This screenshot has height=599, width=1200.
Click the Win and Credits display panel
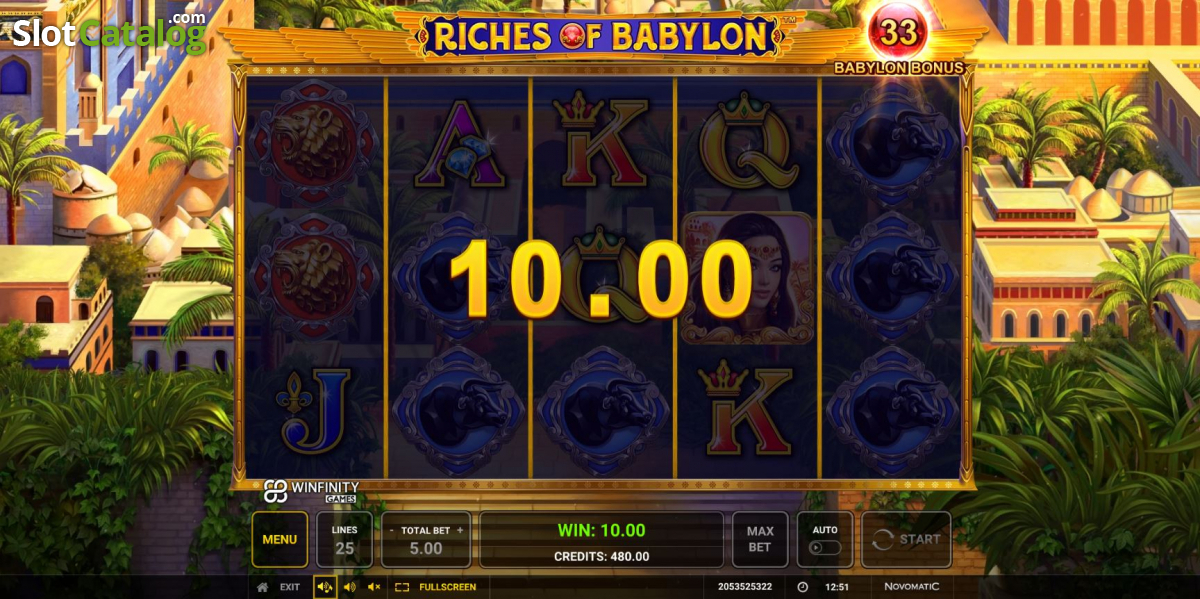click(x=601, y=539)
